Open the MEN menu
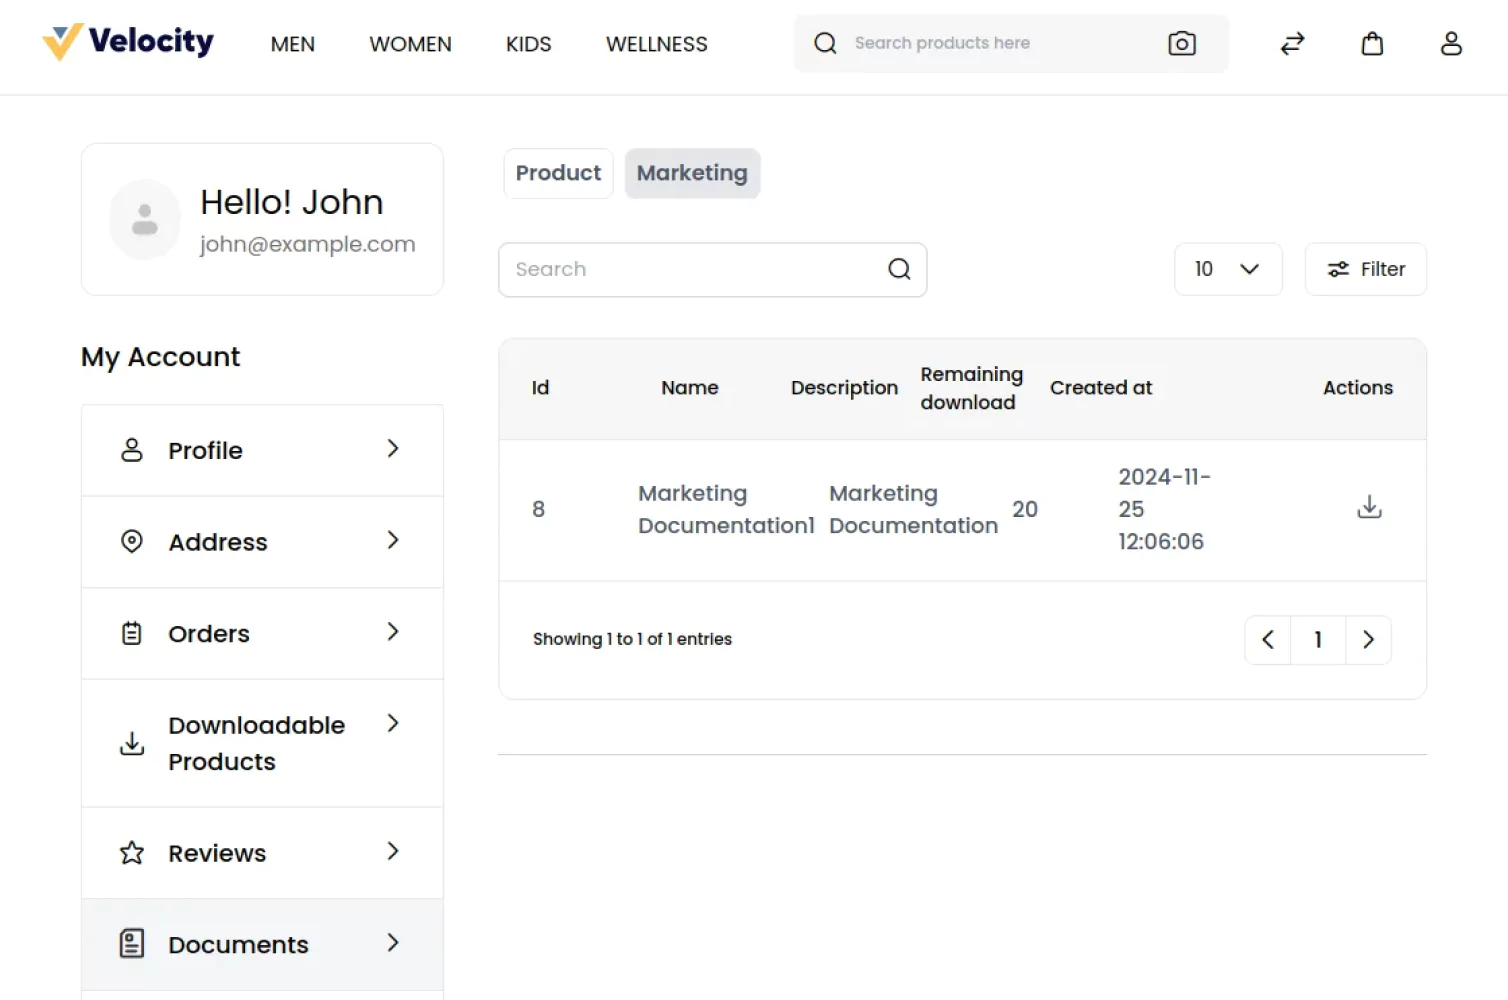1508x1000 pixels. point(293,44)
